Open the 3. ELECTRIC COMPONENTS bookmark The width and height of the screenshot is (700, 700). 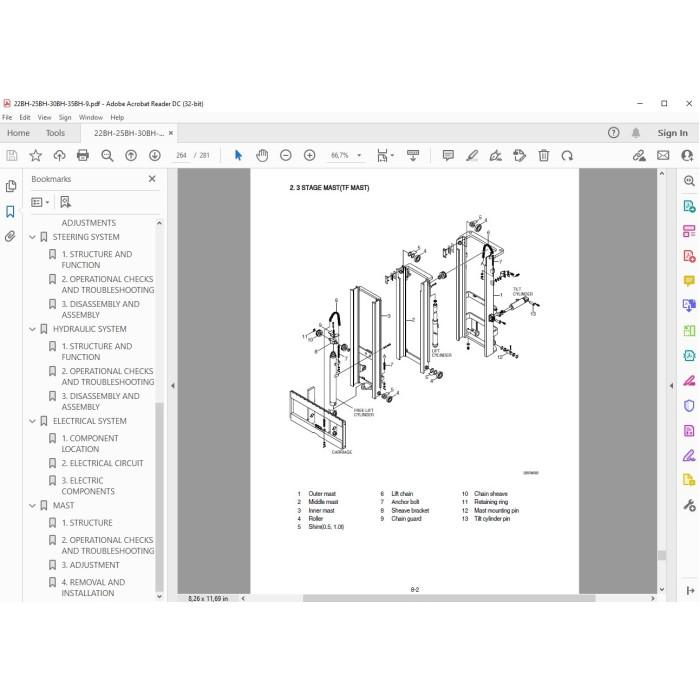88,486
